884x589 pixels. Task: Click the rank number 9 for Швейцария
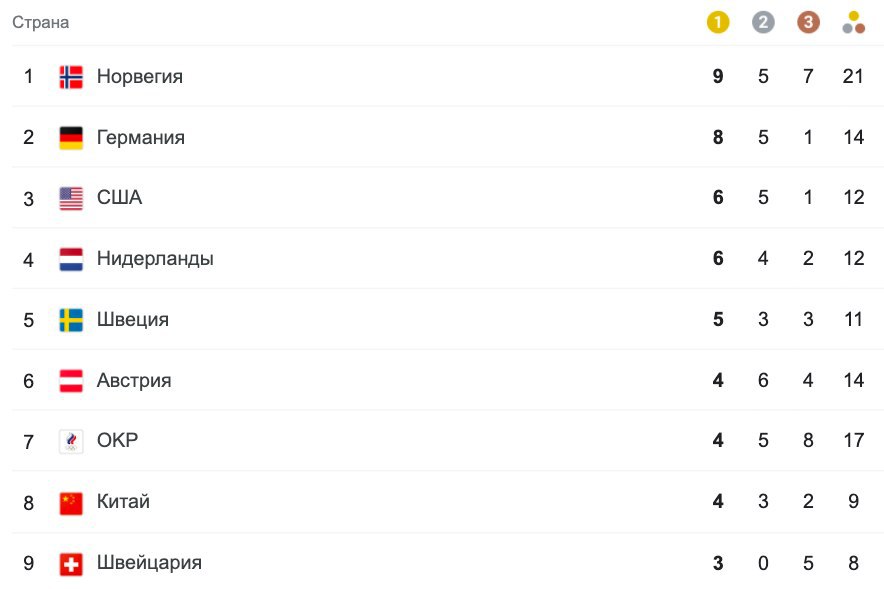(28, 563)
